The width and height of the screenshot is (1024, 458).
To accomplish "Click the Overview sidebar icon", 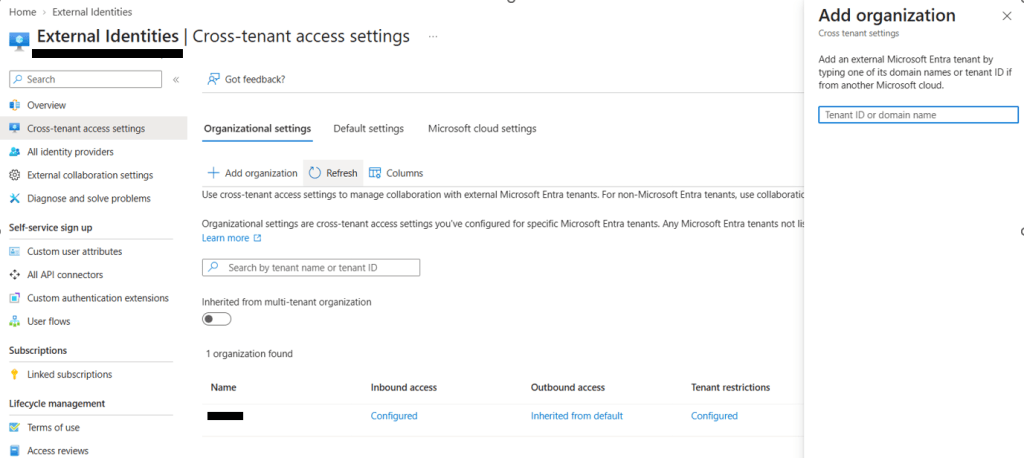I will tap(14, 105).
